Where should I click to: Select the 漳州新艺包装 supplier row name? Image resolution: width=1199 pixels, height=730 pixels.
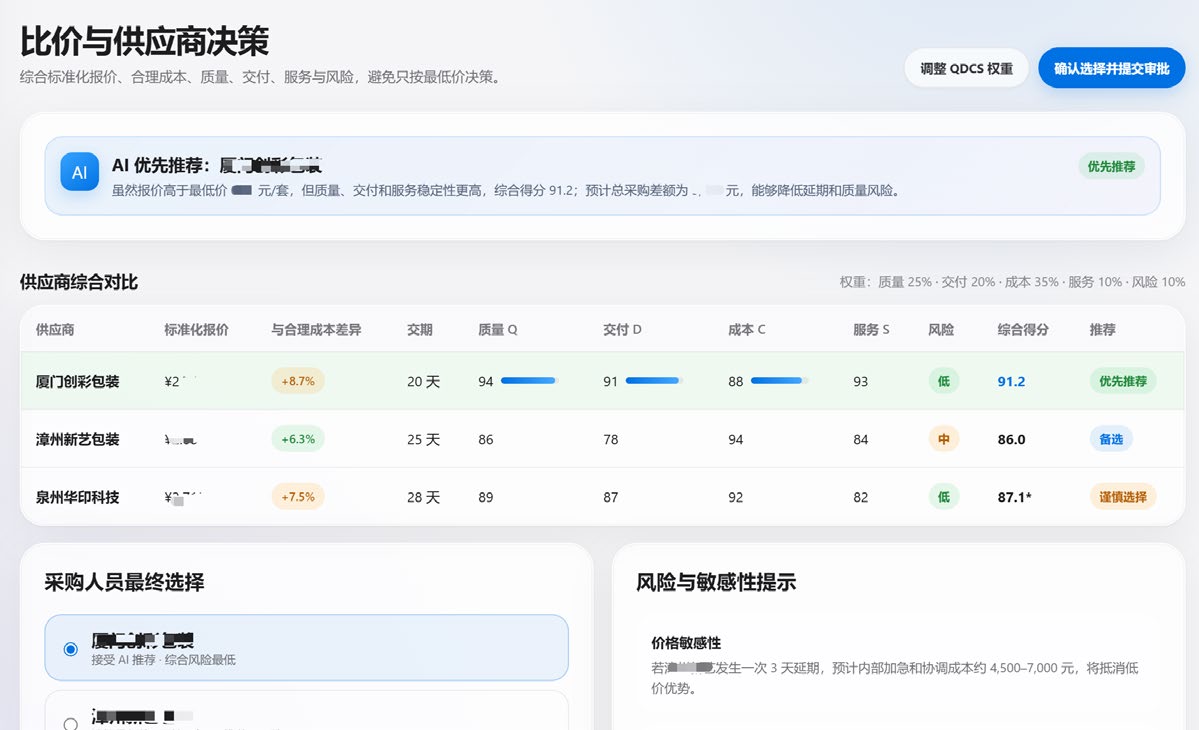[77, 440]
